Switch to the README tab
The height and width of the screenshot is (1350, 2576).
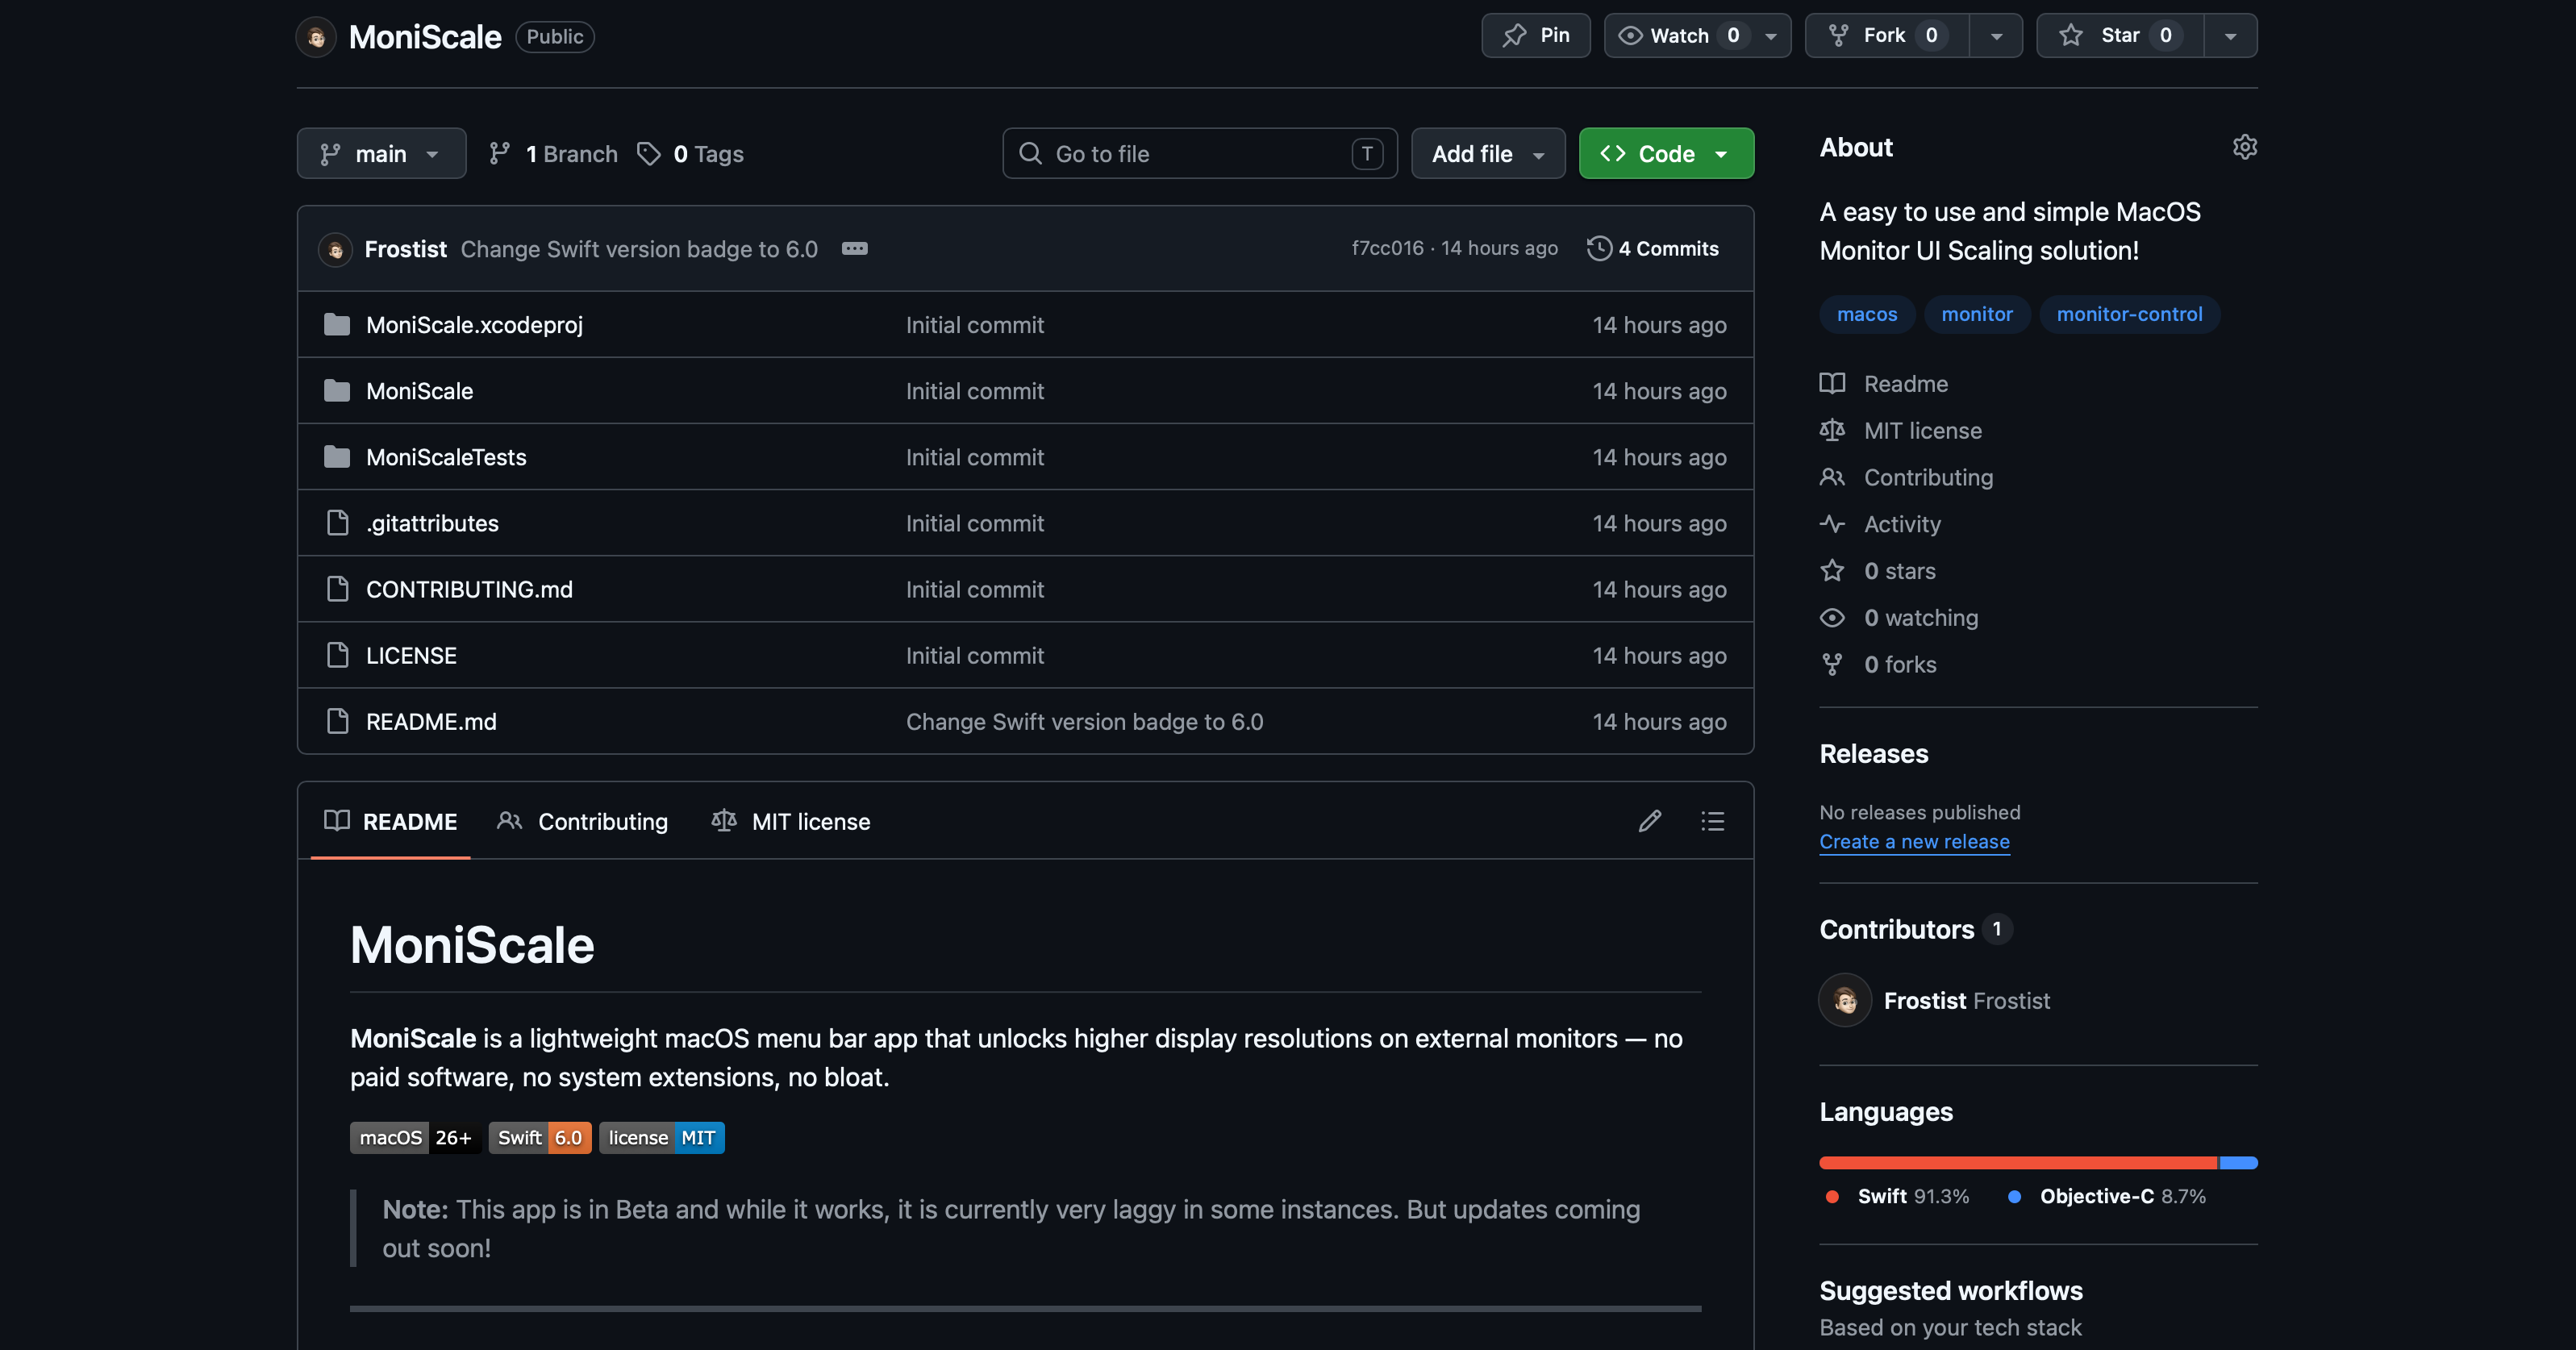coord(390,821)
